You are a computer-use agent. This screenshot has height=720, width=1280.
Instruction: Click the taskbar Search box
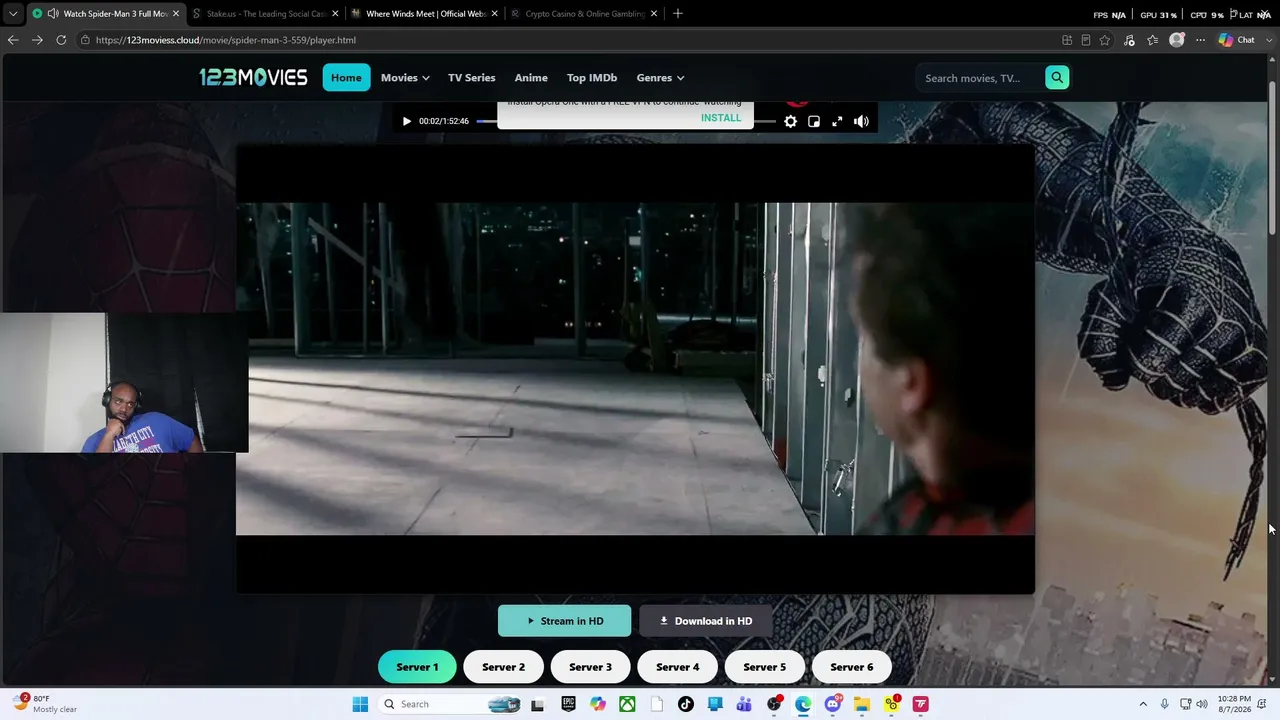click(451, 704)
